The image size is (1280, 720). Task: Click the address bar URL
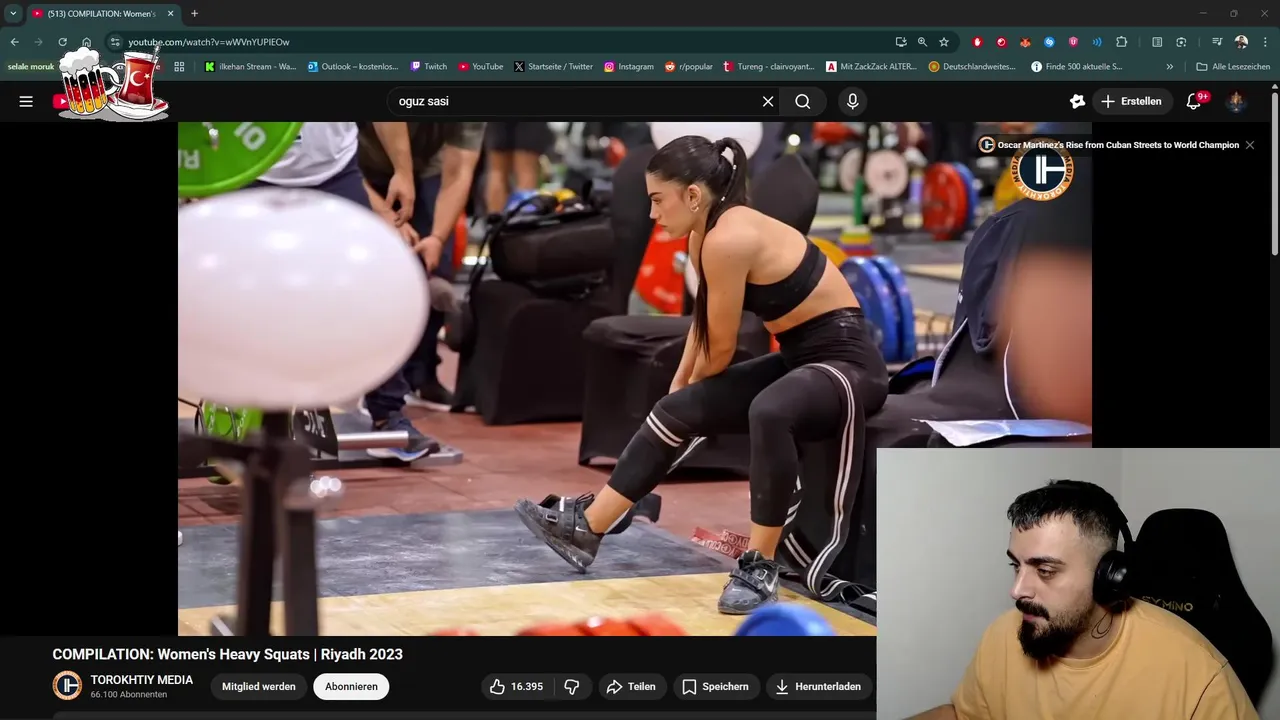point(208,42)
